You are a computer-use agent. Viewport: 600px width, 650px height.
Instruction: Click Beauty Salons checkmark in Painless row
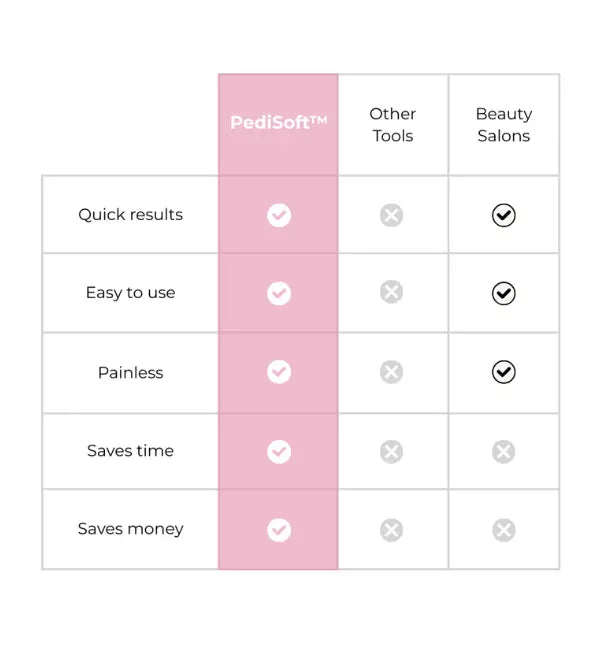click(x=504, y=372)
